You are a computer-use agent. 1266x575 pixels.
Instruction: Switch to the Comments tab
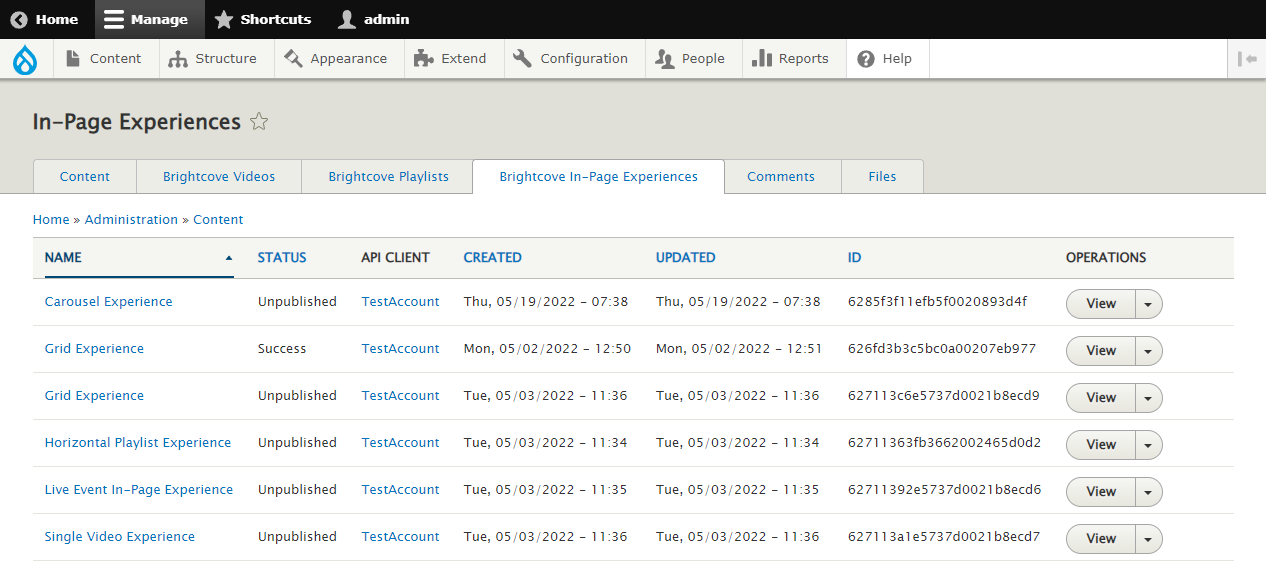[781, 177]
